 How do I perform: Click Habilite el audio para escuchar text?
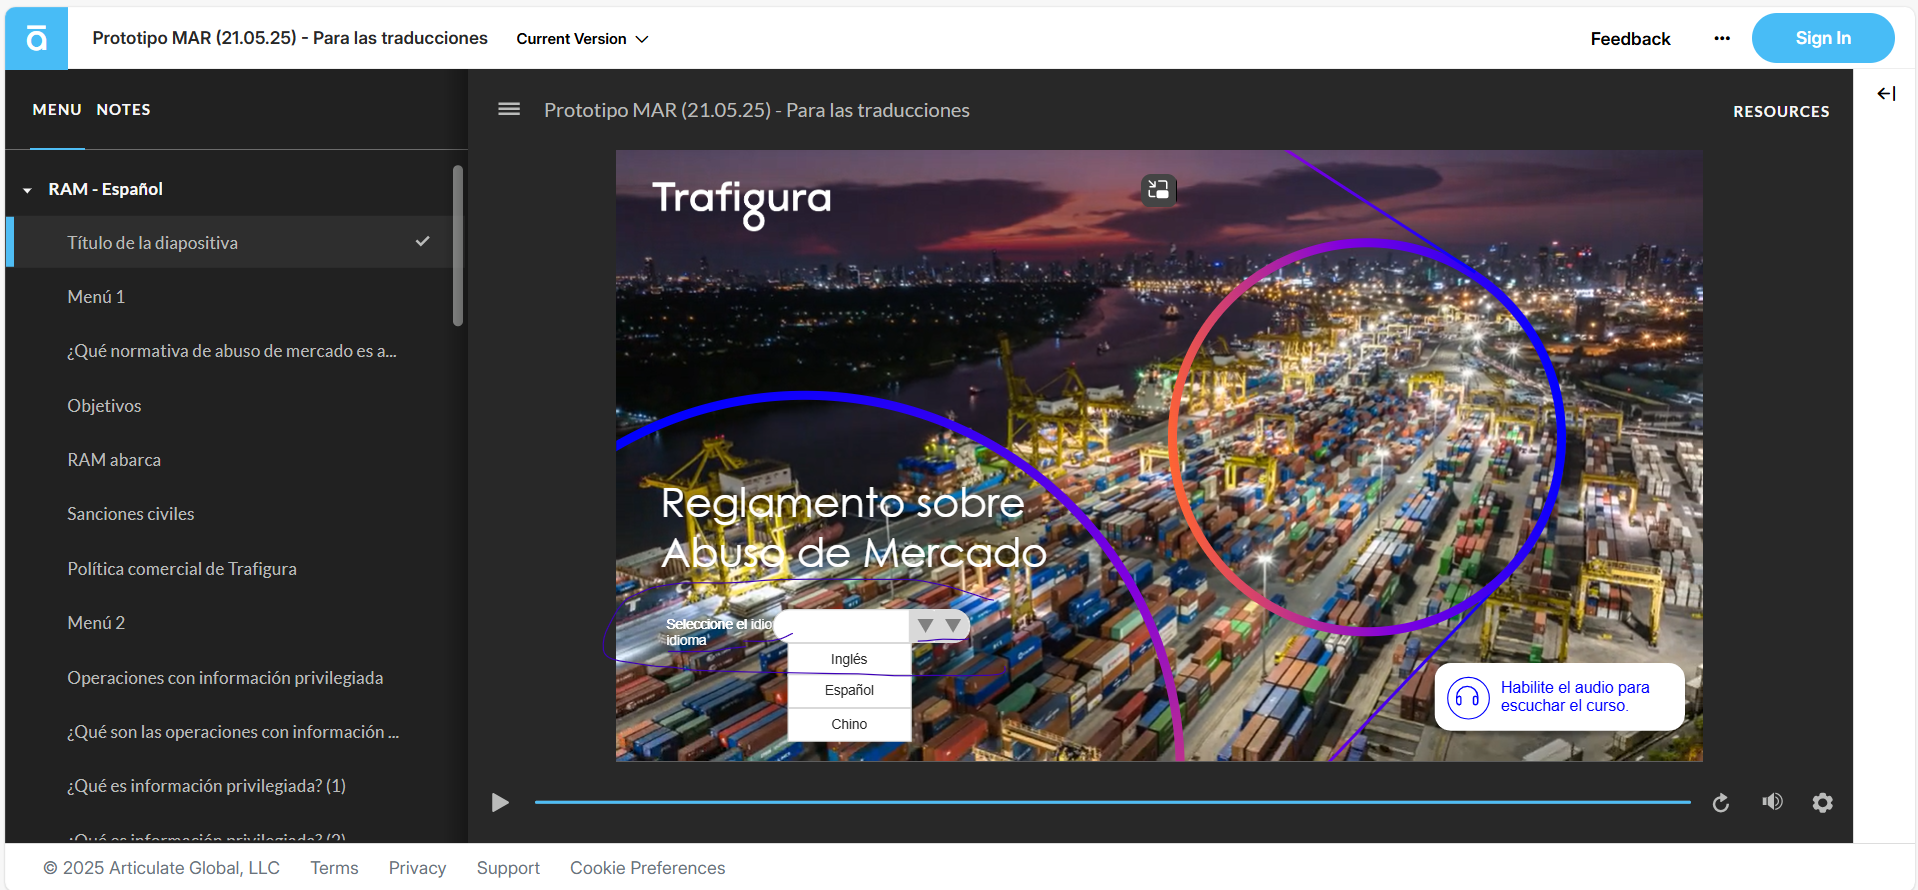point(1575,697)
